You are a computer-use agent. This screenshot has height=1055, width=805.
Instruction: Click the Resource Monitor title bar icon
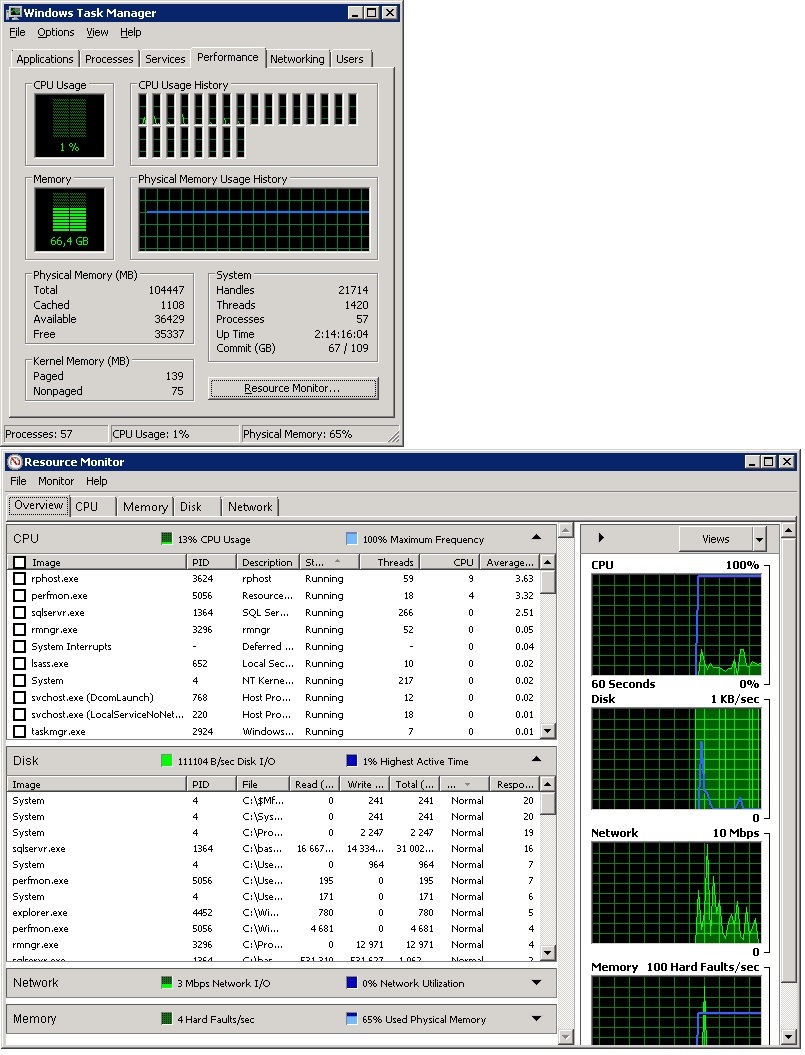point(14,462)
